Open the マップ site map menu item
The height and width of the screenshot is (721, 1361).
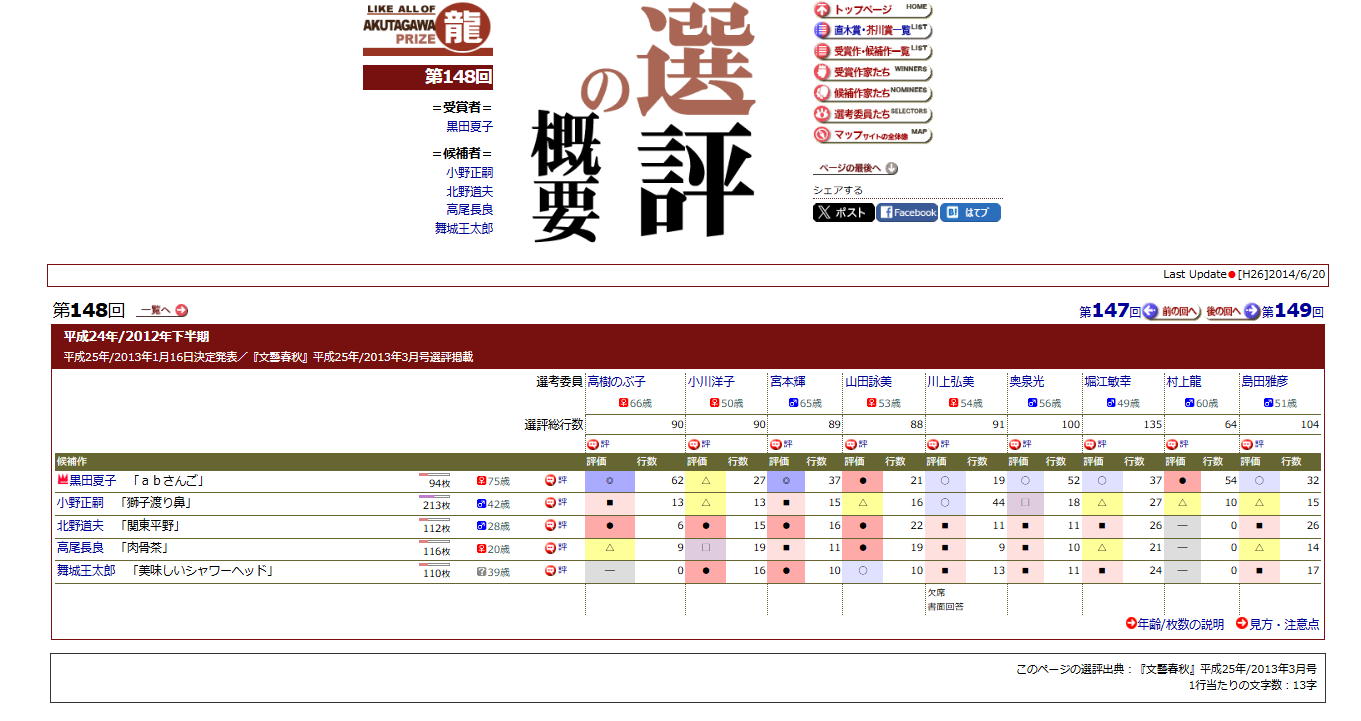pyautogui.click(x=871, y=135)
